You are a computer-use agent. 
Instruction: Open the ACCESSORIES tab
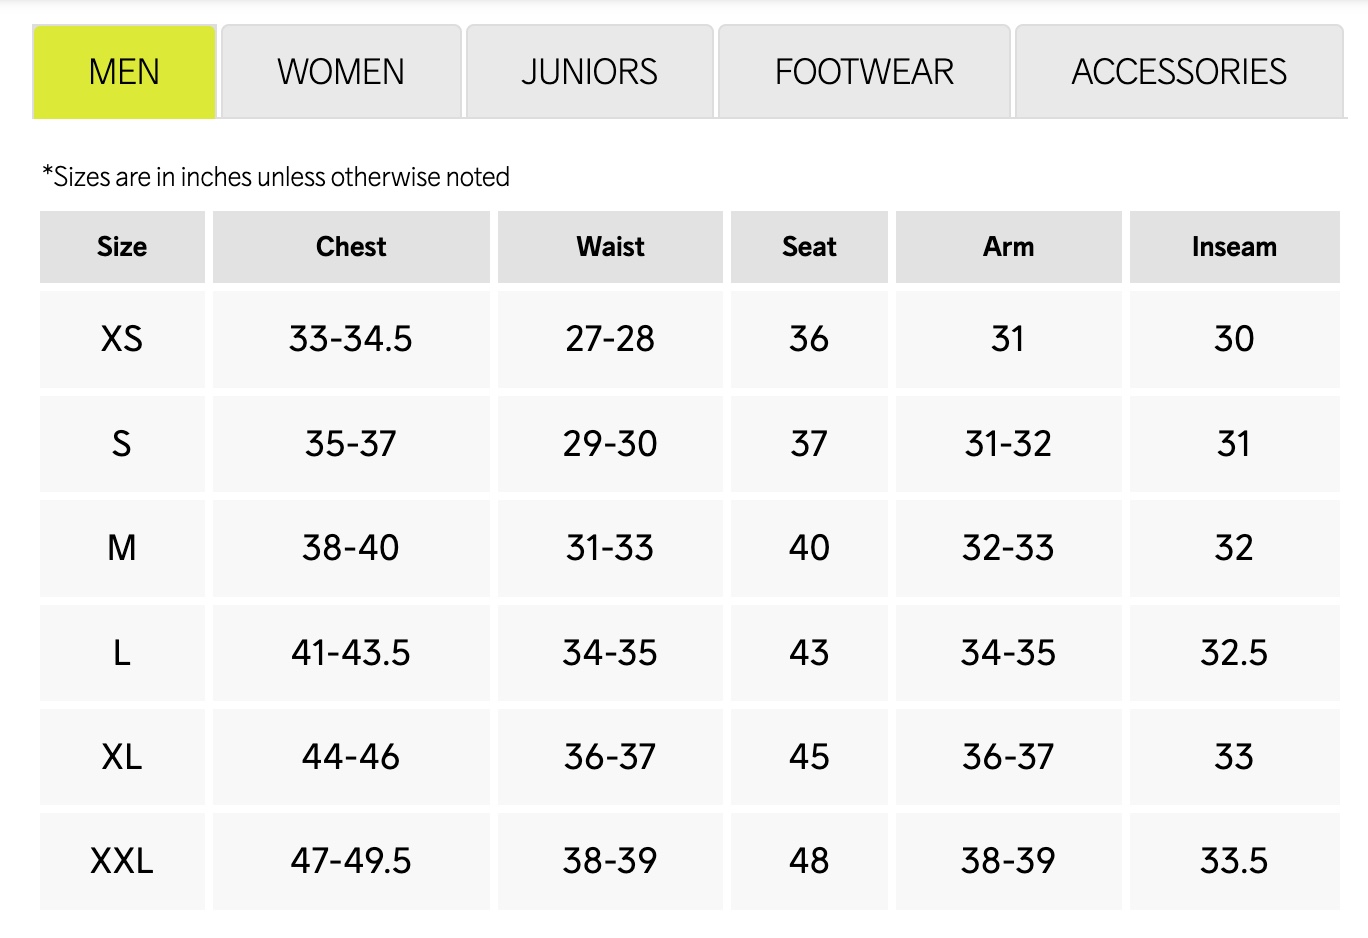pyautogui.click(x=1179, y=72)
